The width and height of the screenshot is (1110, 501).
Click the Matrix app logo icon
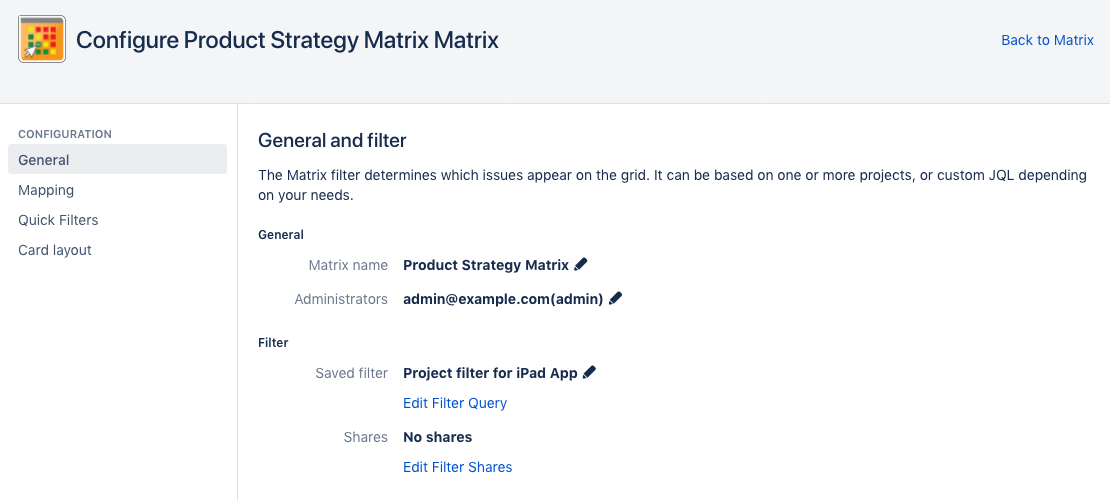(42, 39)
